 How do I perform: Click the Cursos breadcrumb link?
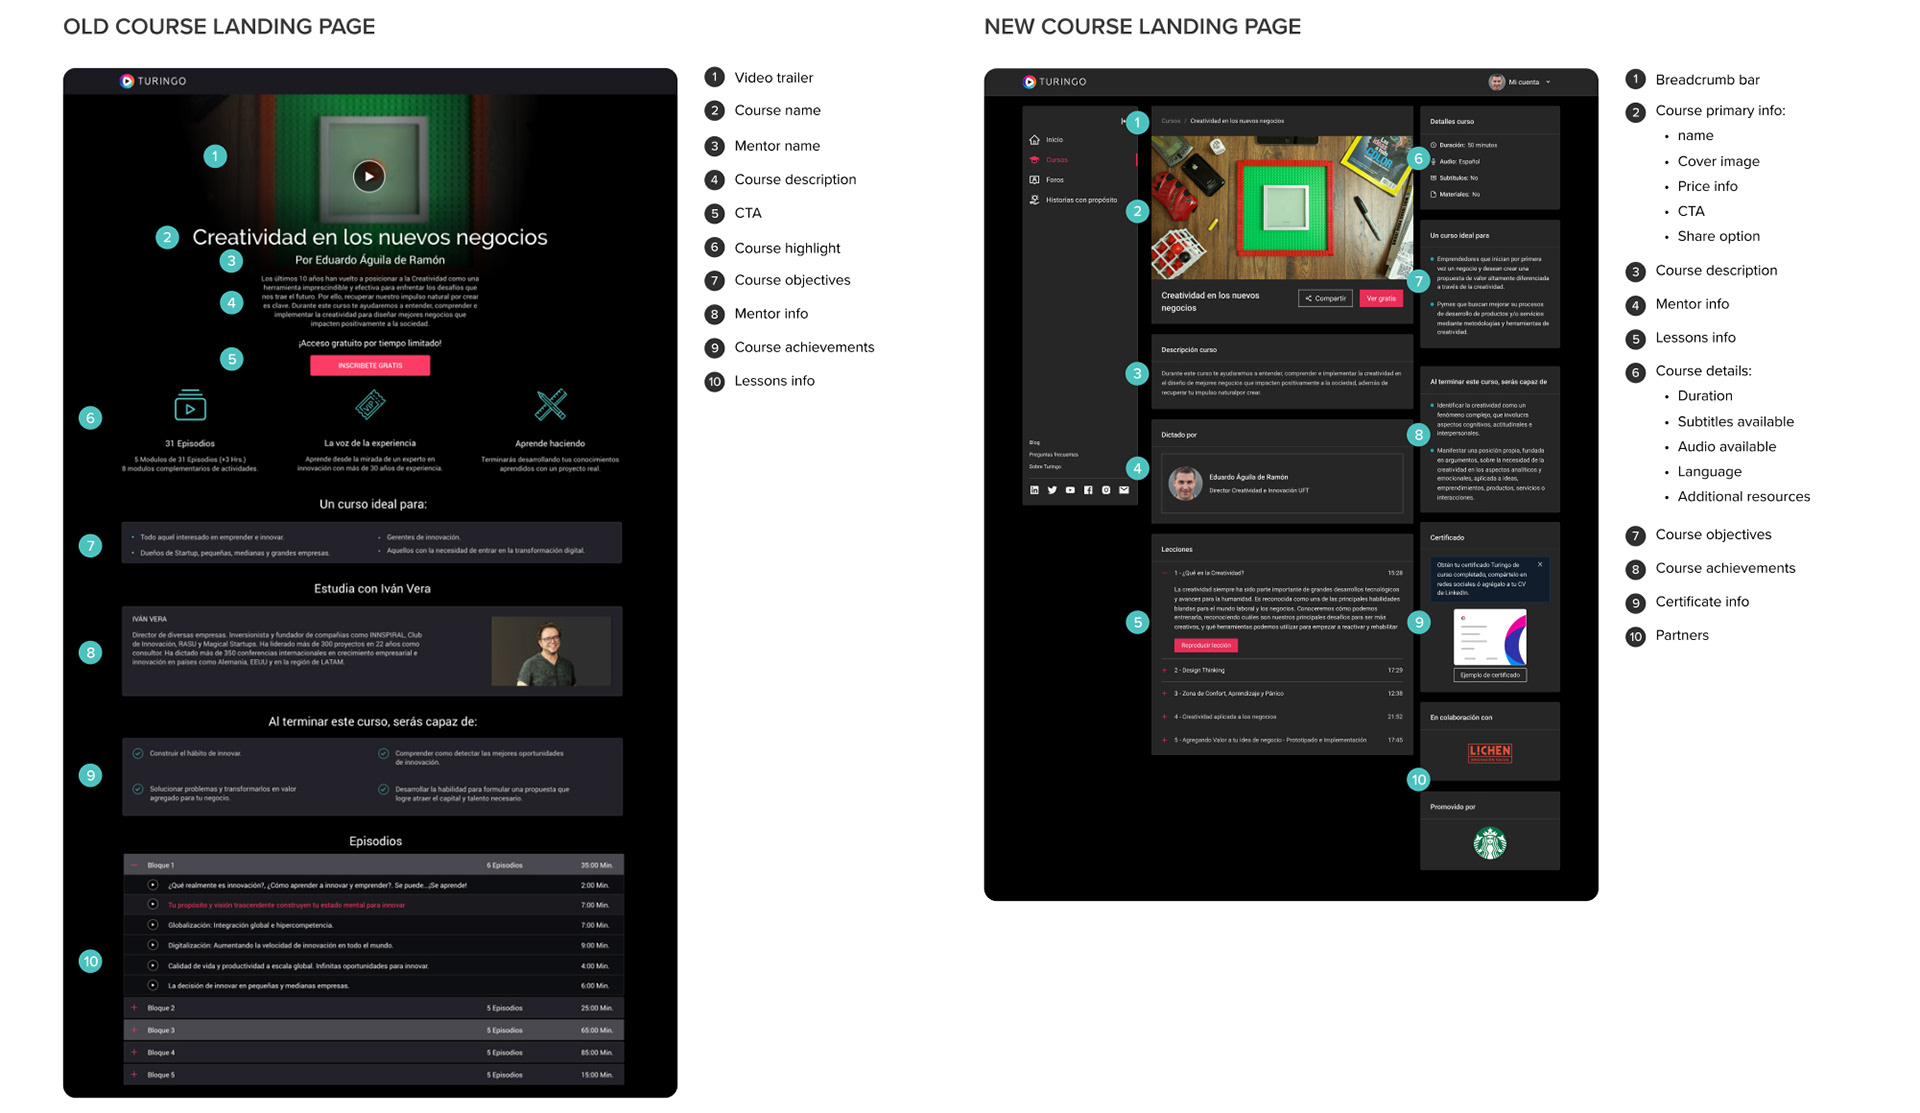1170,121
